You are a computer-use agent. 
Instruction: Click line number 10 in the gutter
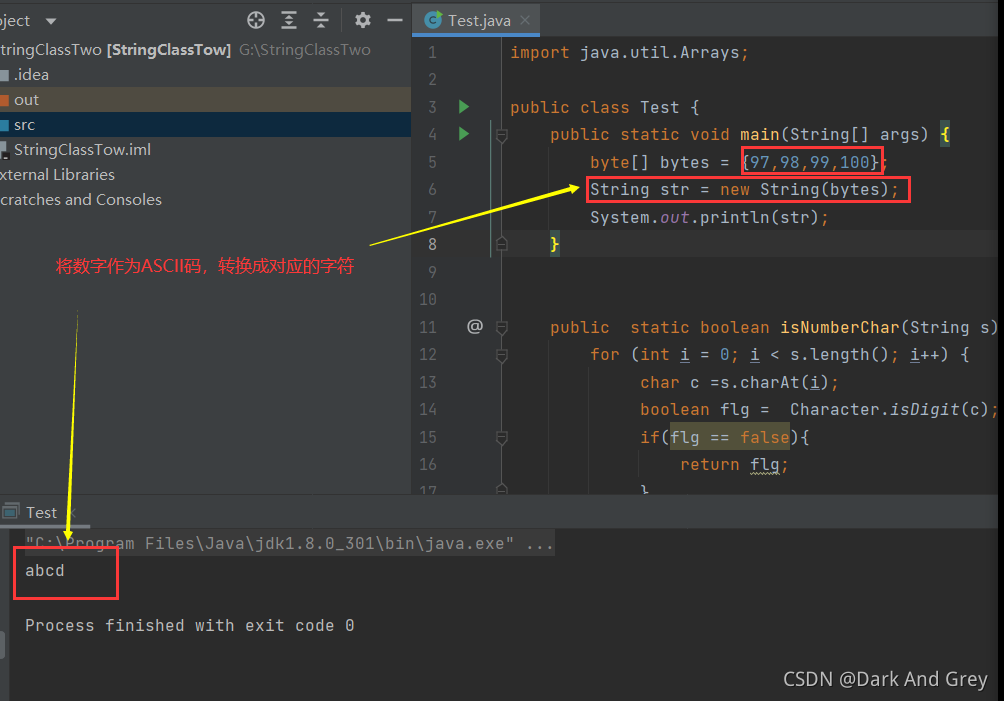pos(428,300)
